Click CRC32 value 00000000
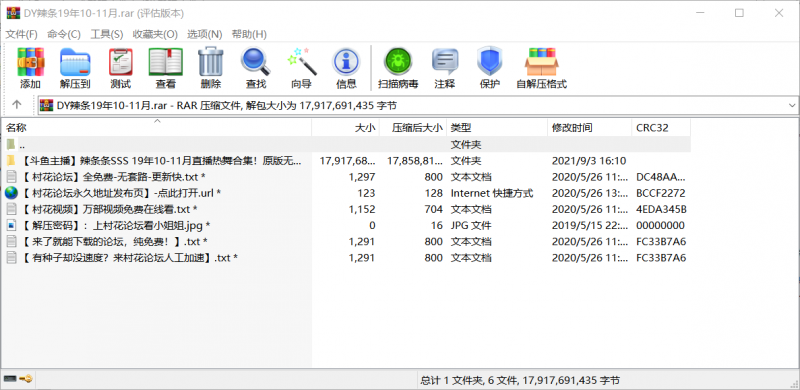The height and width of the screenshot is (390, 800). [660, 225]
